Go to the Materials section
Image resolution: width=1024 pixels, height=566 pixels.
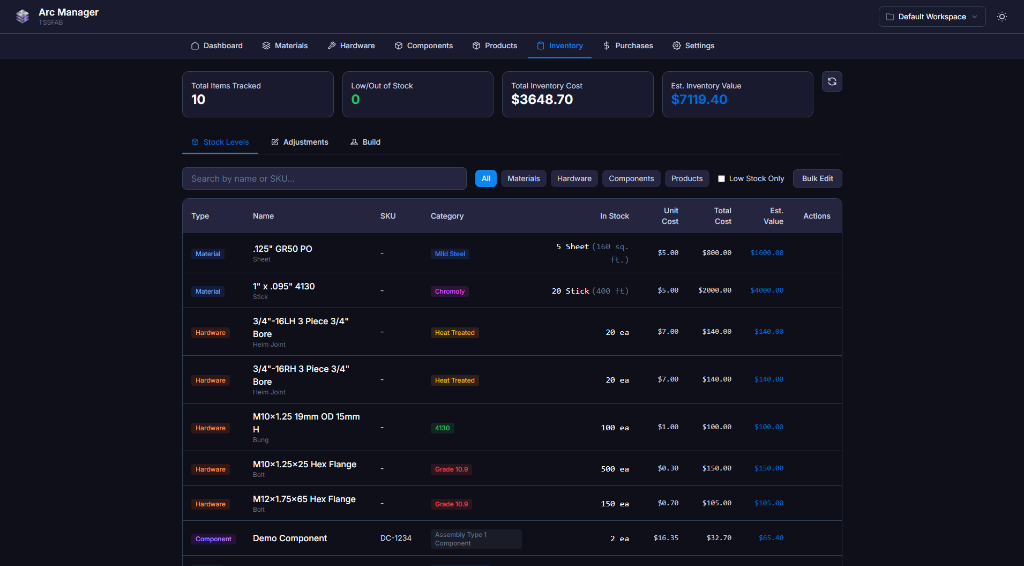285,46
